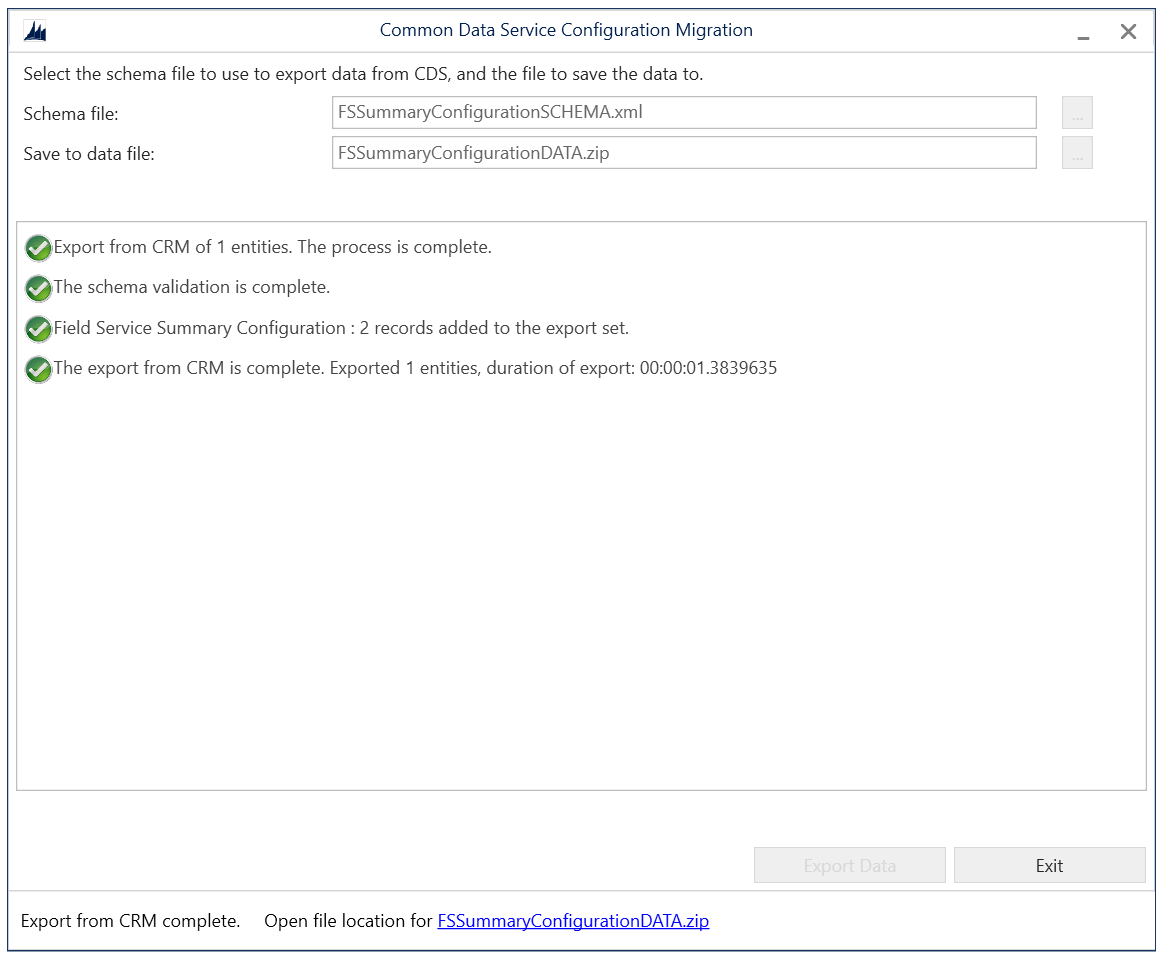Focus the Save to data file field
1161x958 pixels.
click(684, 153)
